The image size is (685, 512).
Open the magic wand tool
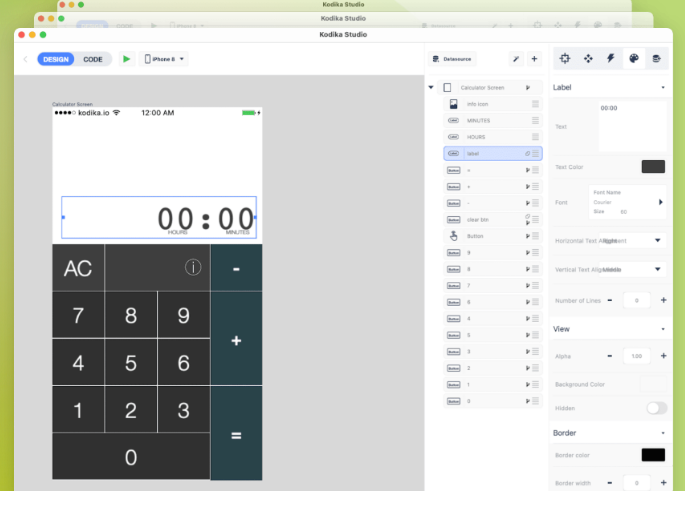(516, 59)
